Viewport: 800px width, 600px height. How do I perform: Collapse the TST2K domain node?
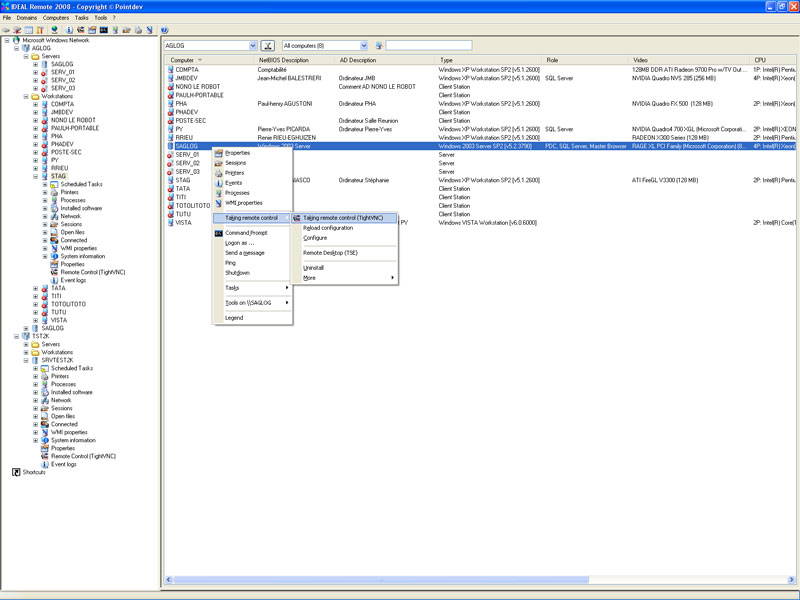point(16,336)
